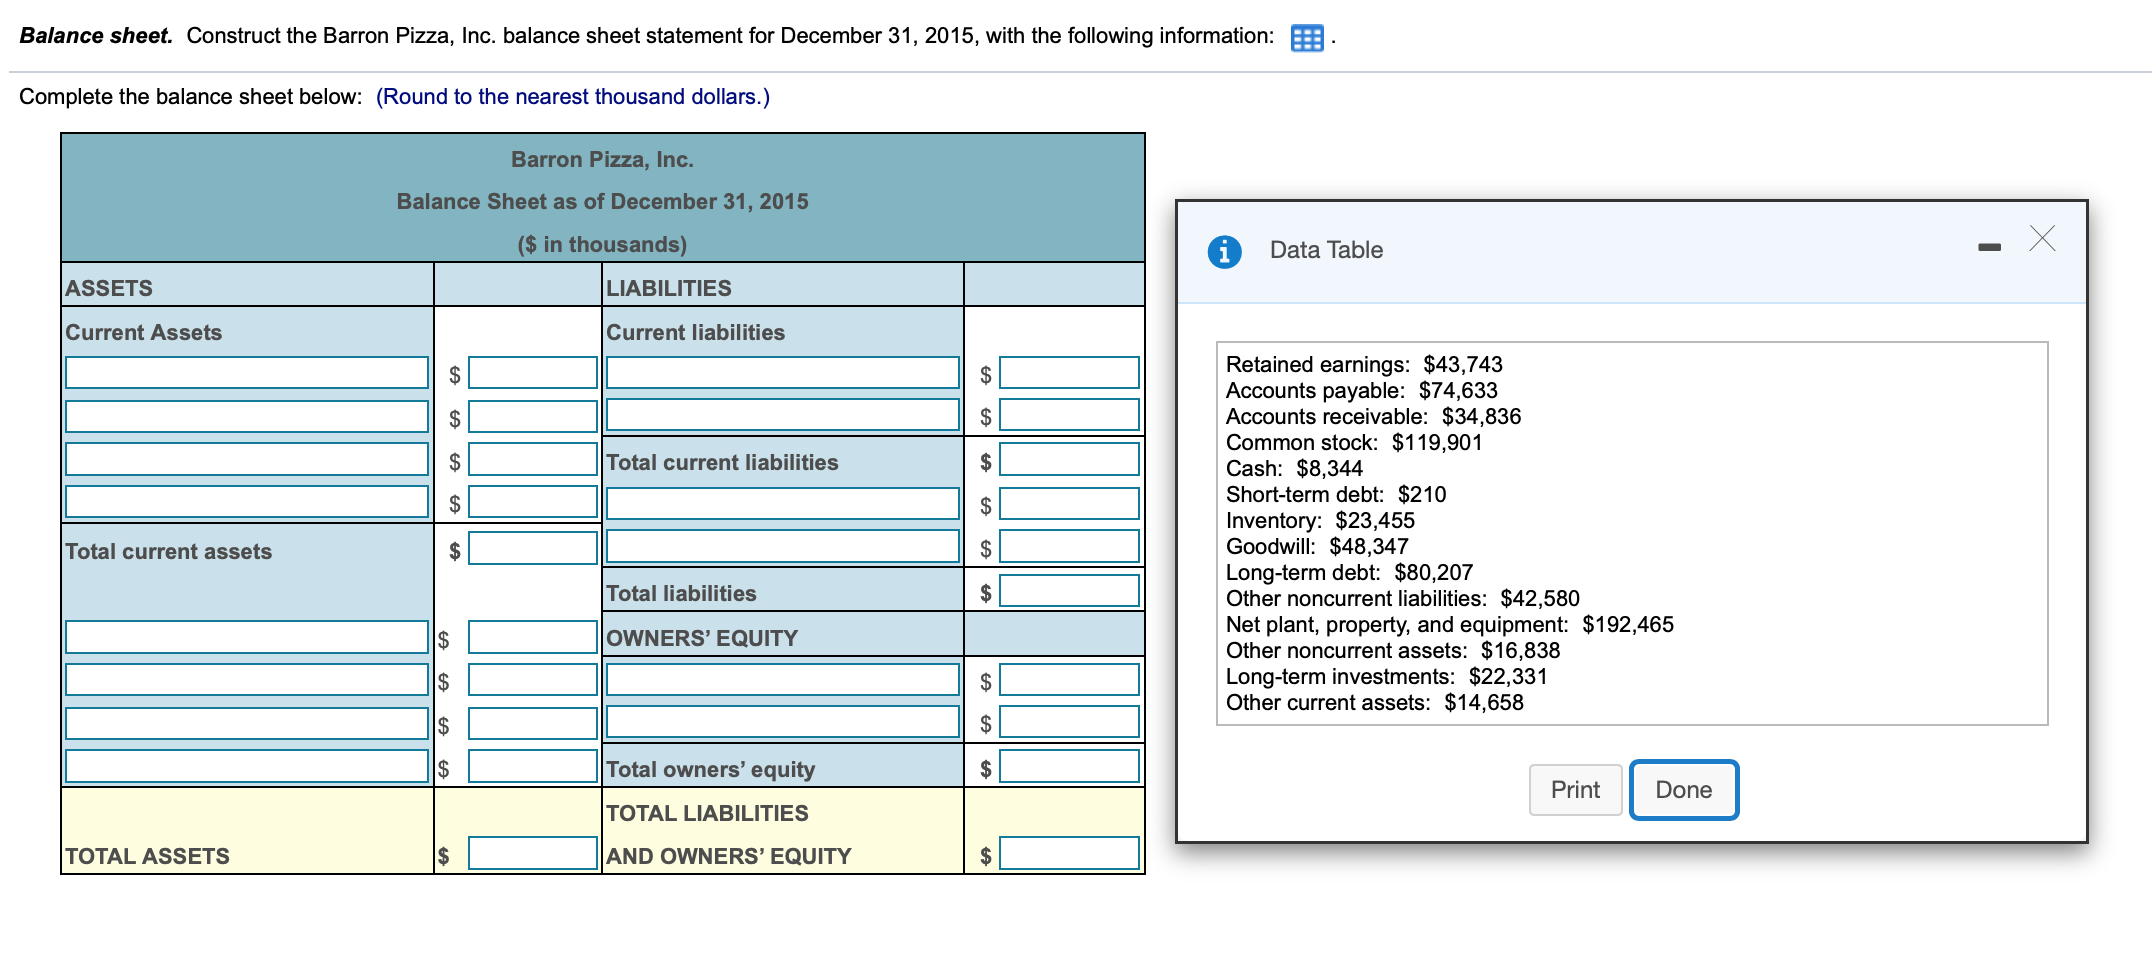Click Total liabilities and owners' equity amount field

click(1069, 854)
